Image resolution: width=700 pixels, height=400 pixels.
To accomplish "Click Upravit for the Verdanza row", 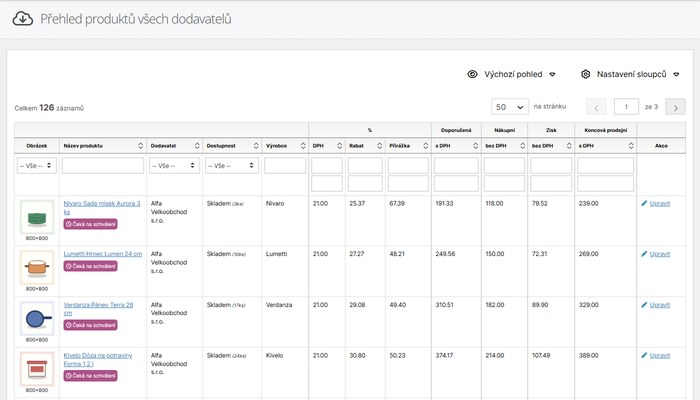I will 660,305.
